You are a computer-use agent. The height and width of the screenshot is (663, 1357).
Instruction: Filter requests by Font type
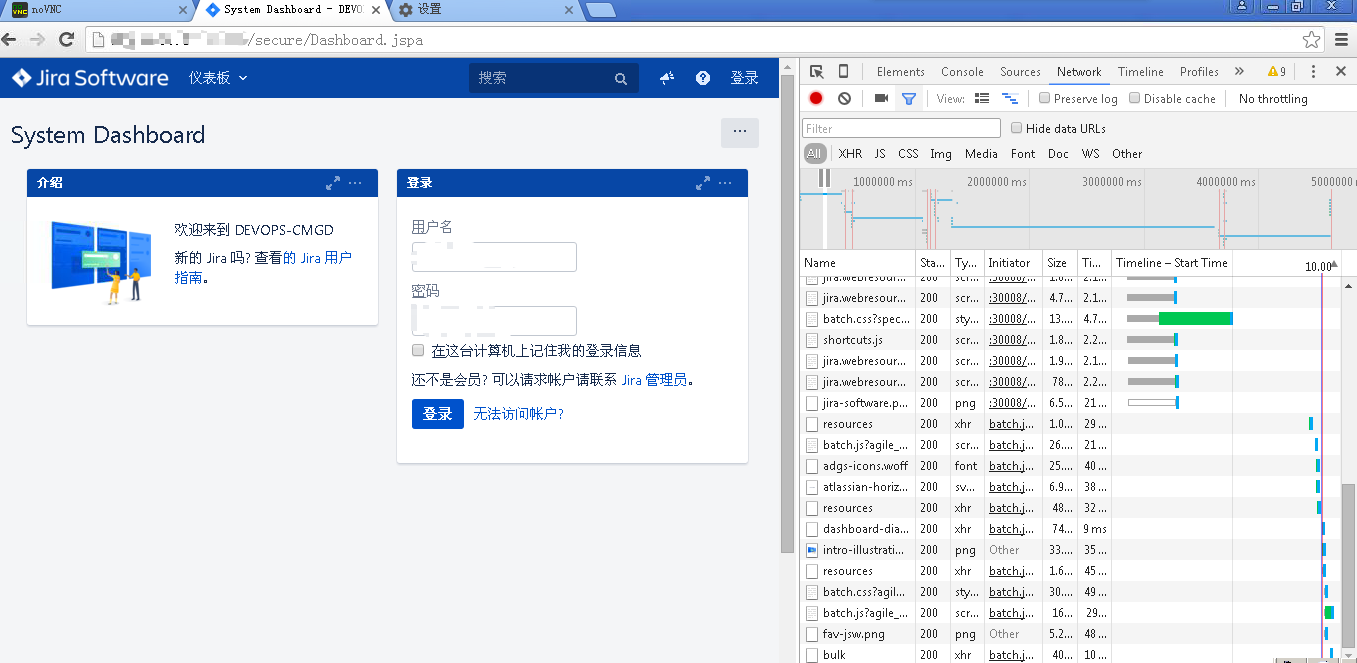pyautogui.click(x=1023, y=154)
